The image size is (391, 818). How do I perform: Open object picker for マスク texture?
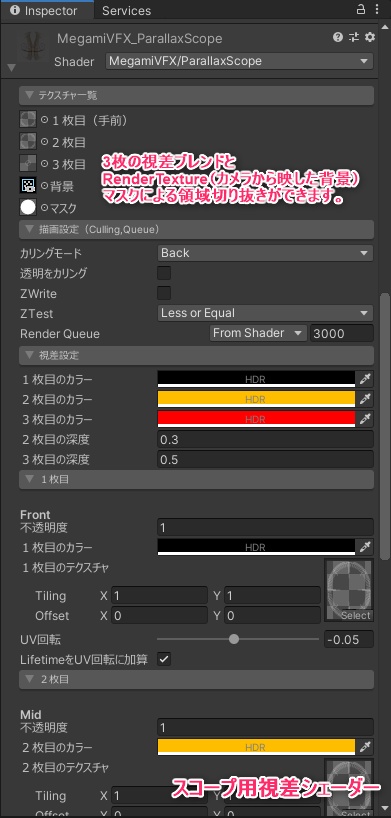click(x=44, y=208)
